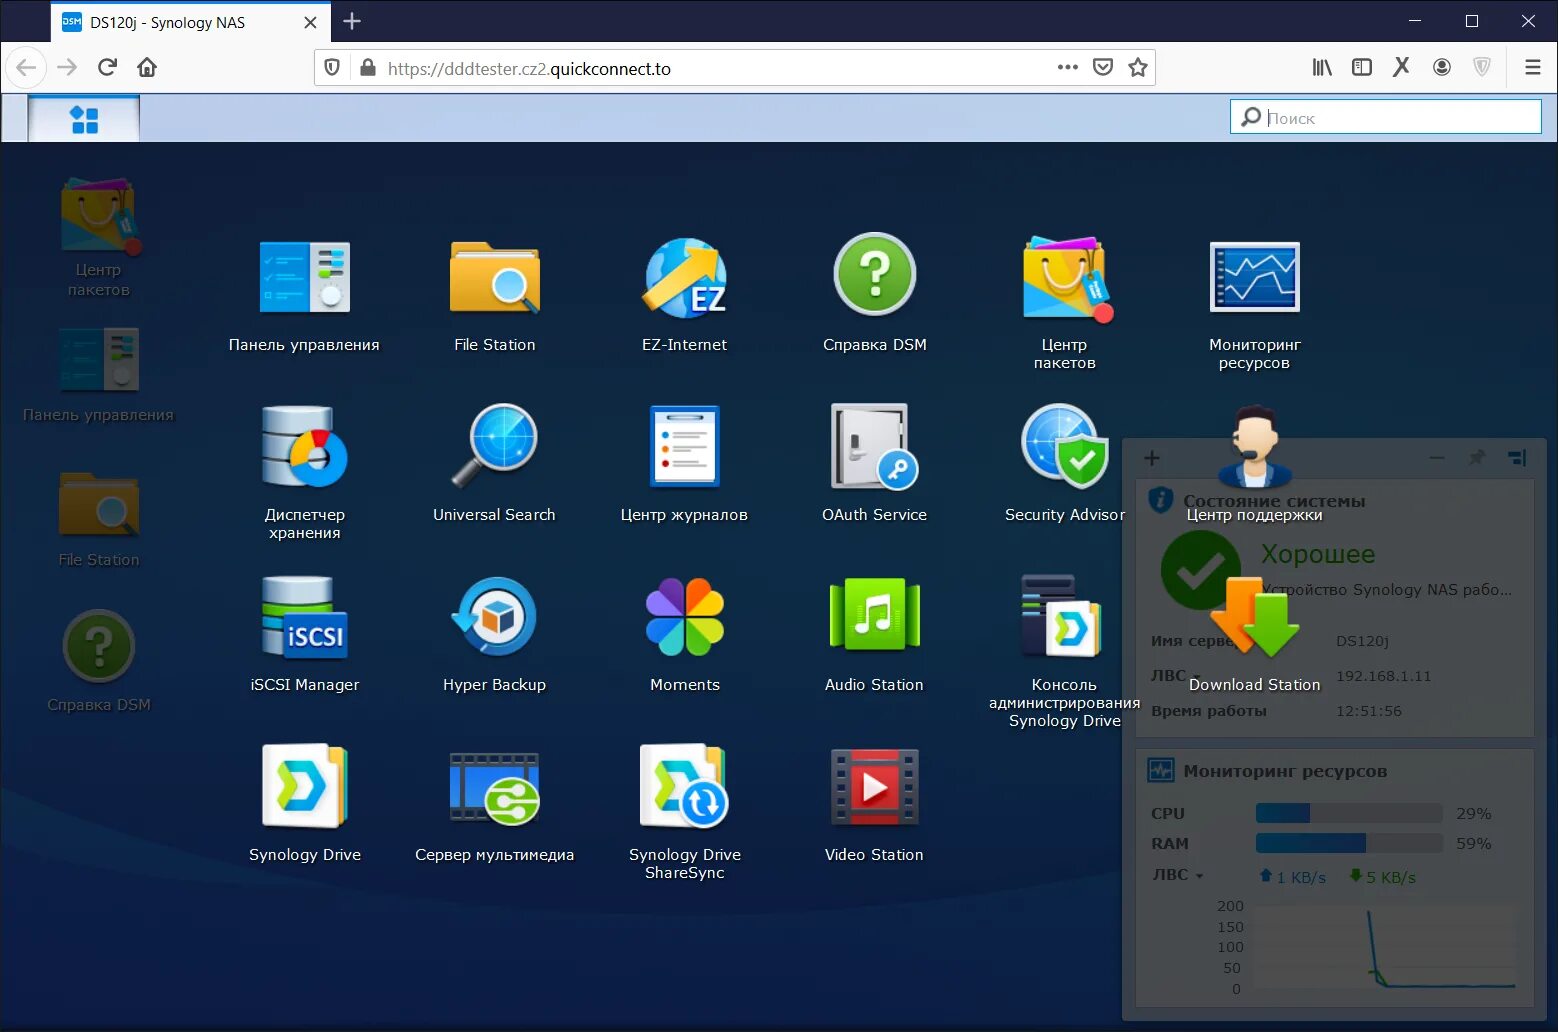The width and height of the screenshot is (1558, 1032).
Task: Click the server name DS120j value
Action: click(x=1362, y=641)
